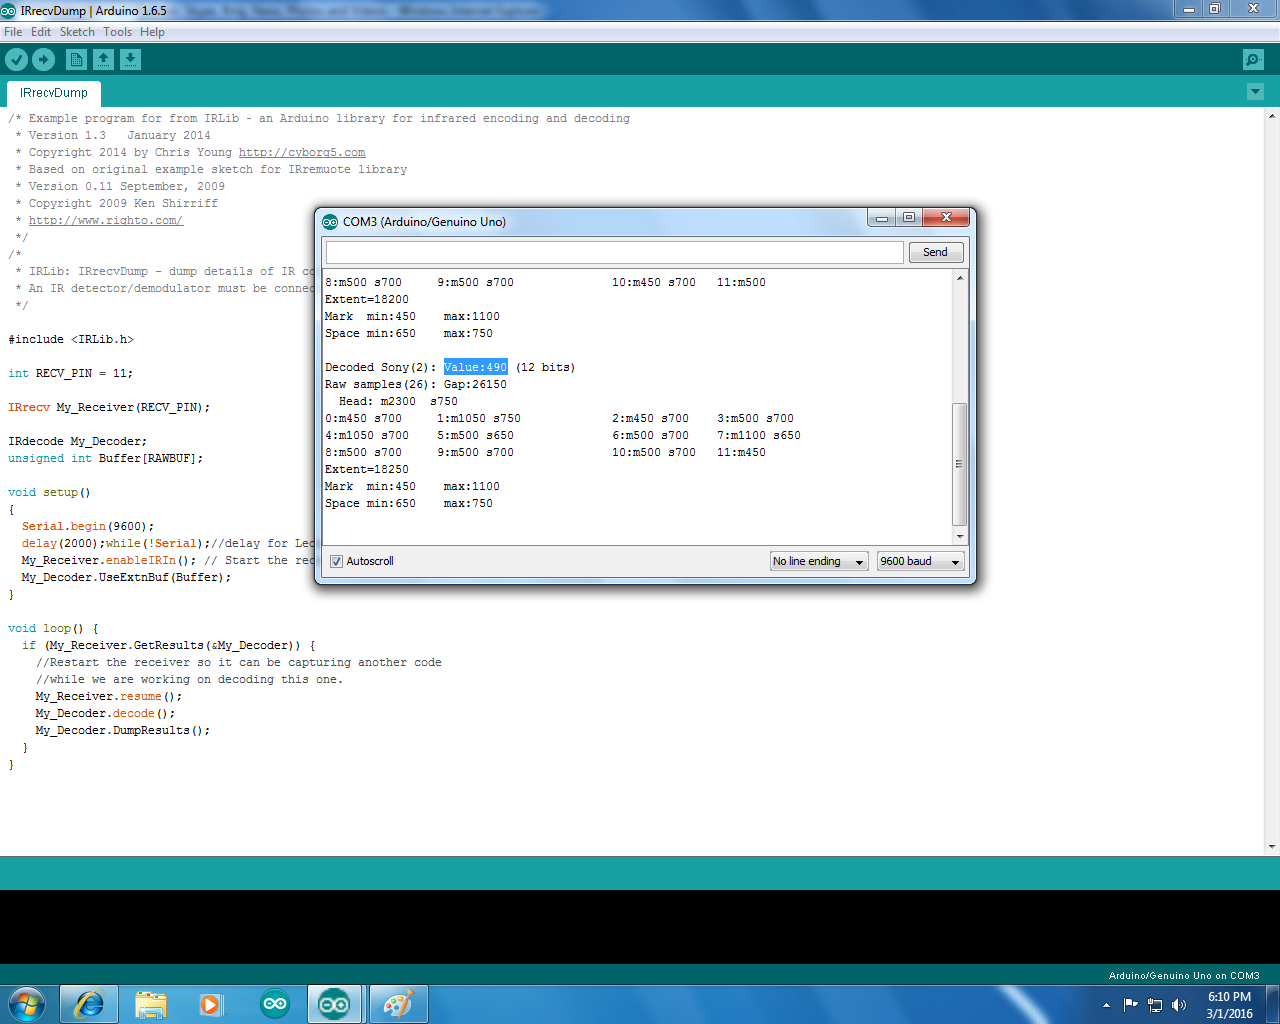Click the 'Serial.begin(9600);' line
1280x1024 pixels.
click(88, 527)
